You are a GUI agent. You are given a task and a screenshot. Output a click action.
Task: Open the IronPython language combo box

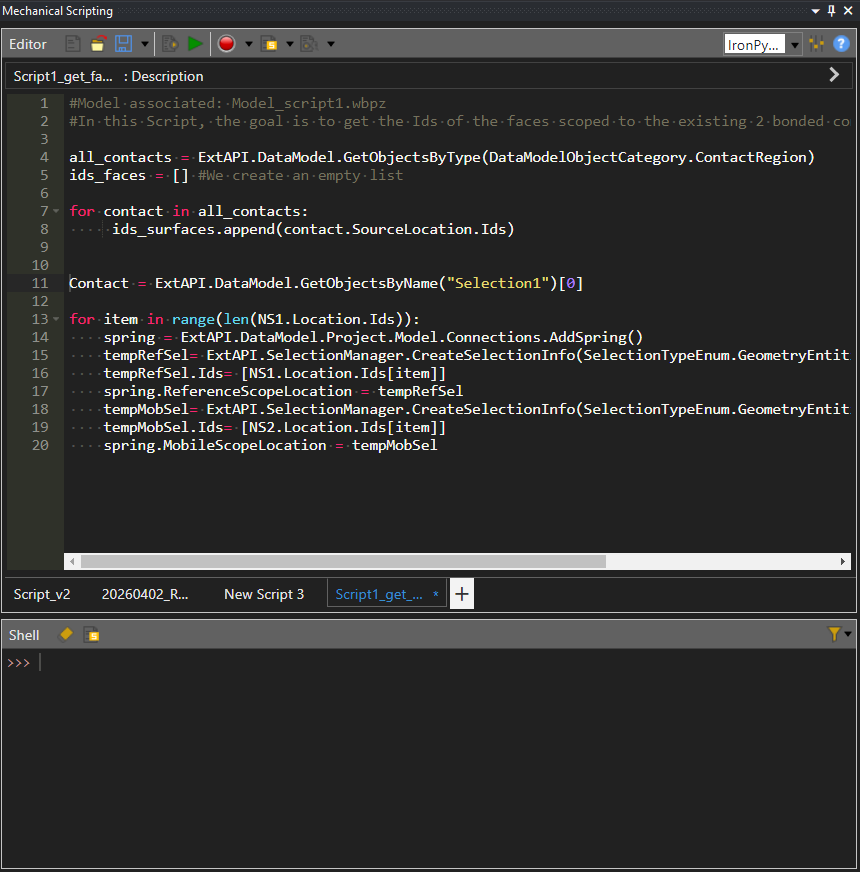pos(762,44)
